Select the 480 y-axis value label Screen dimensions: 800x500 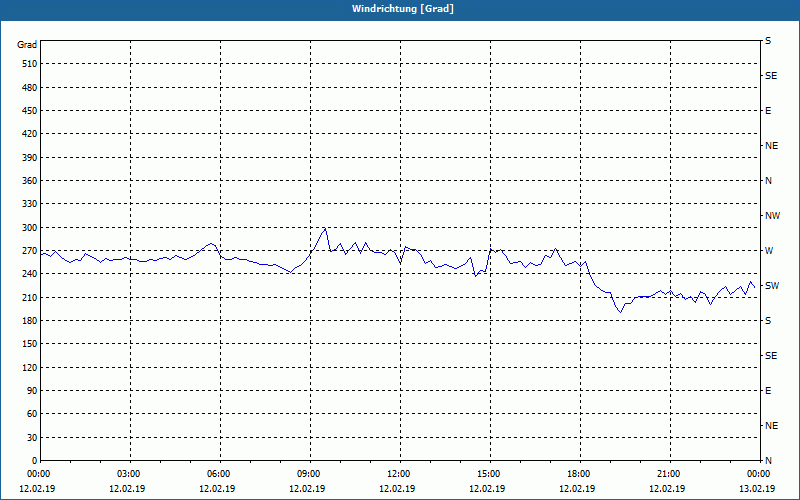tap(30, 87)
